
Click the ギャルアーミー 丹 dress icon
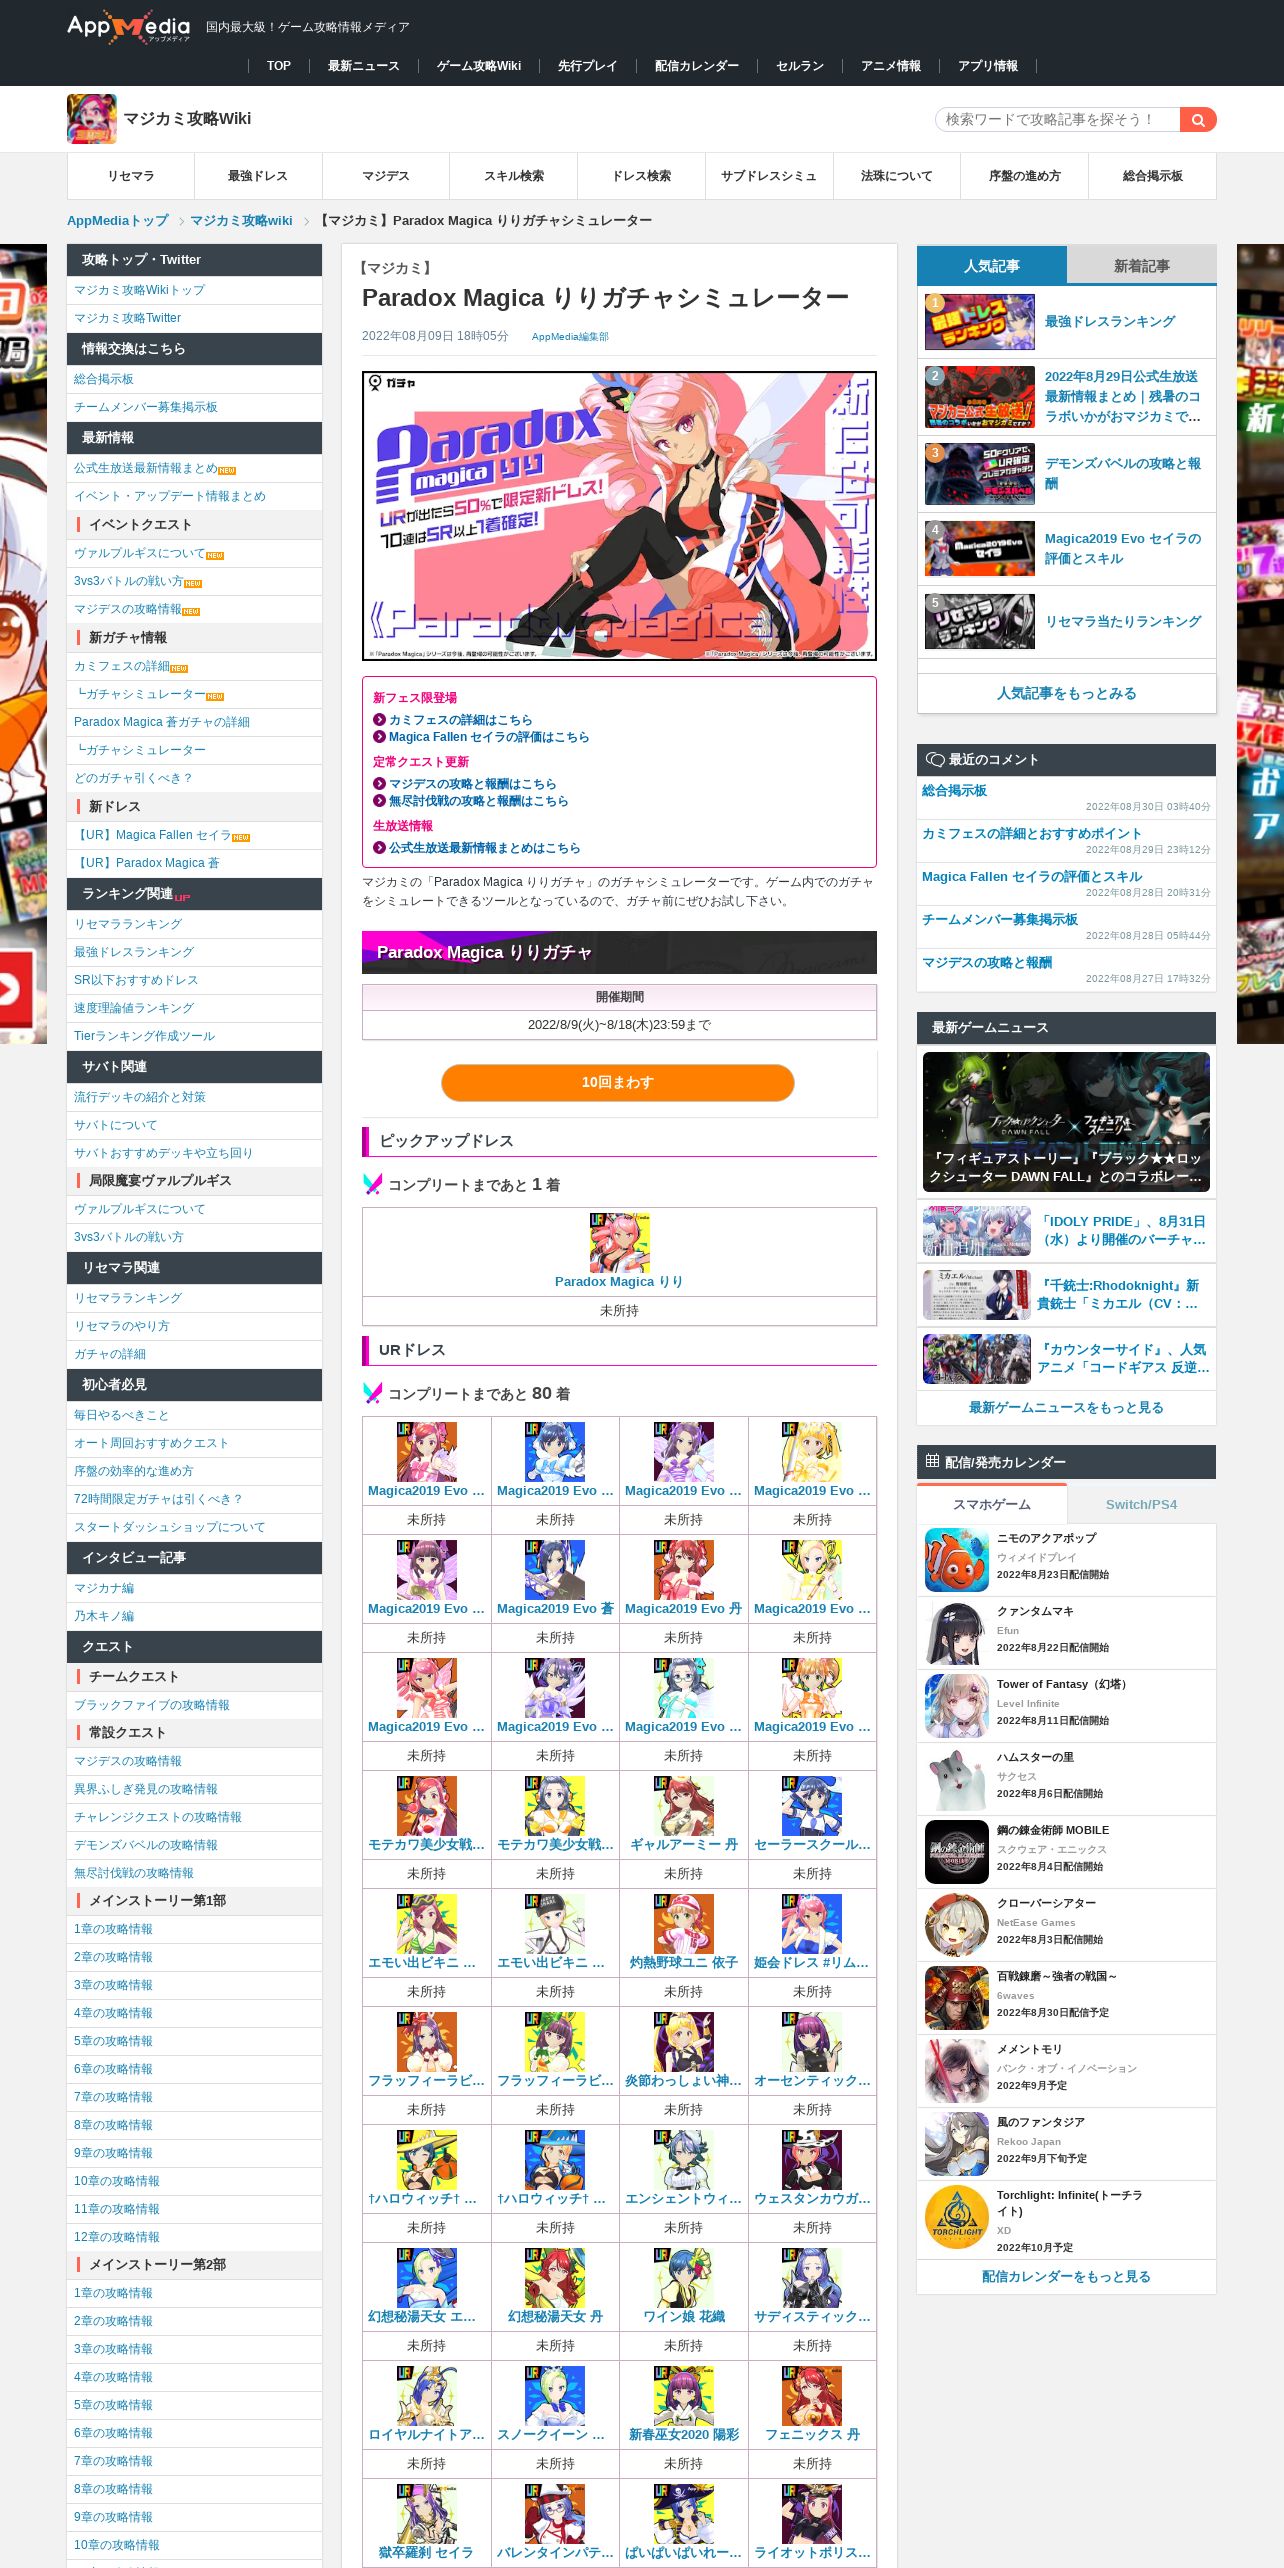click(x=683, y=1805)
